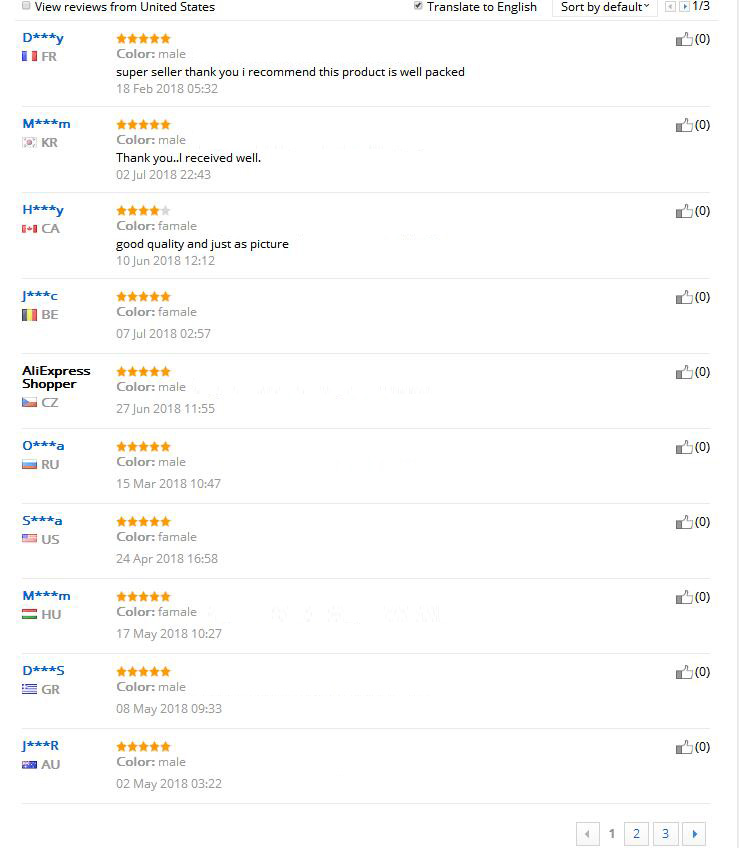Click thumbs-up for O***a's RU review

(x=684, y=448)
